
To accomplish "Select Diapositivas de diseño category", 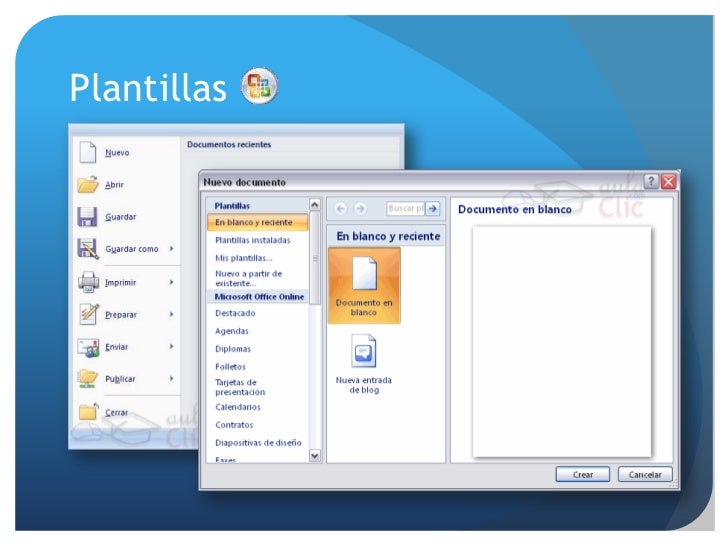I will [258, 443].
